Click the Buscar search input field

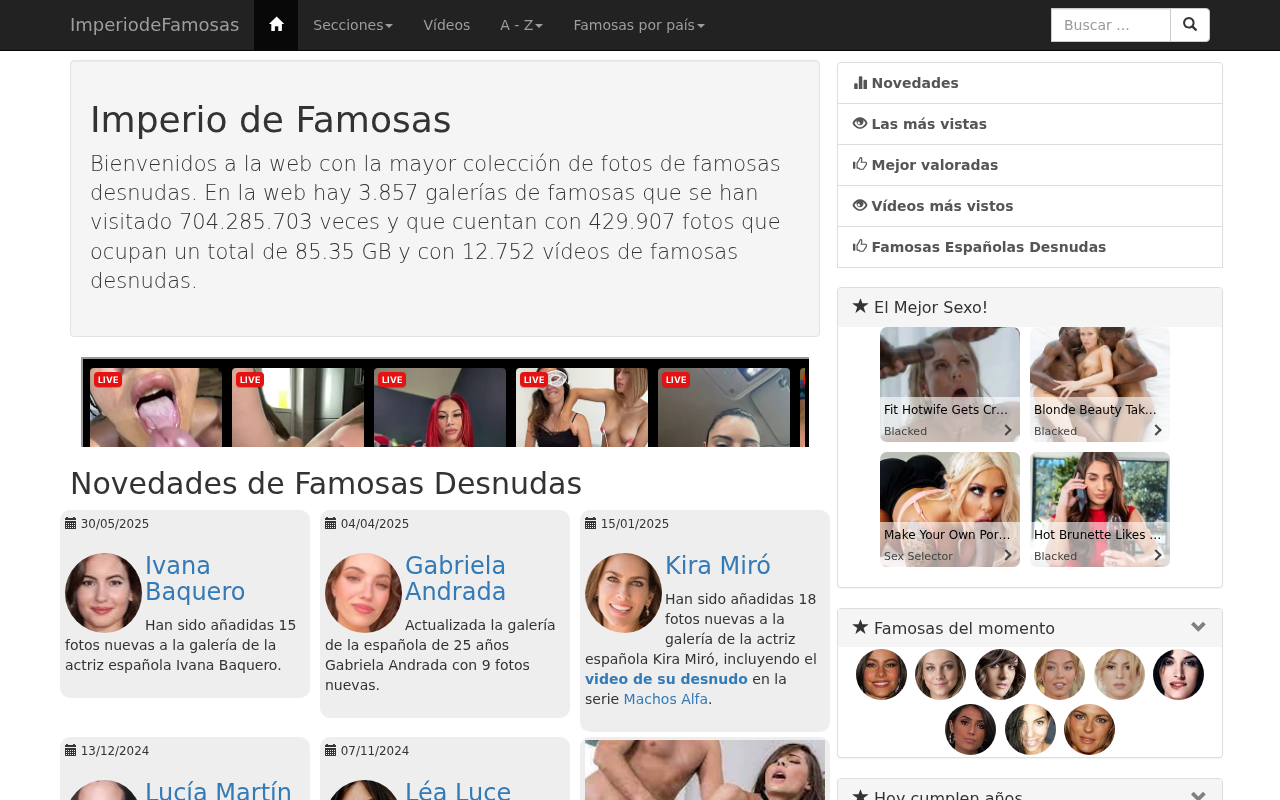[x=1111, y=25]
